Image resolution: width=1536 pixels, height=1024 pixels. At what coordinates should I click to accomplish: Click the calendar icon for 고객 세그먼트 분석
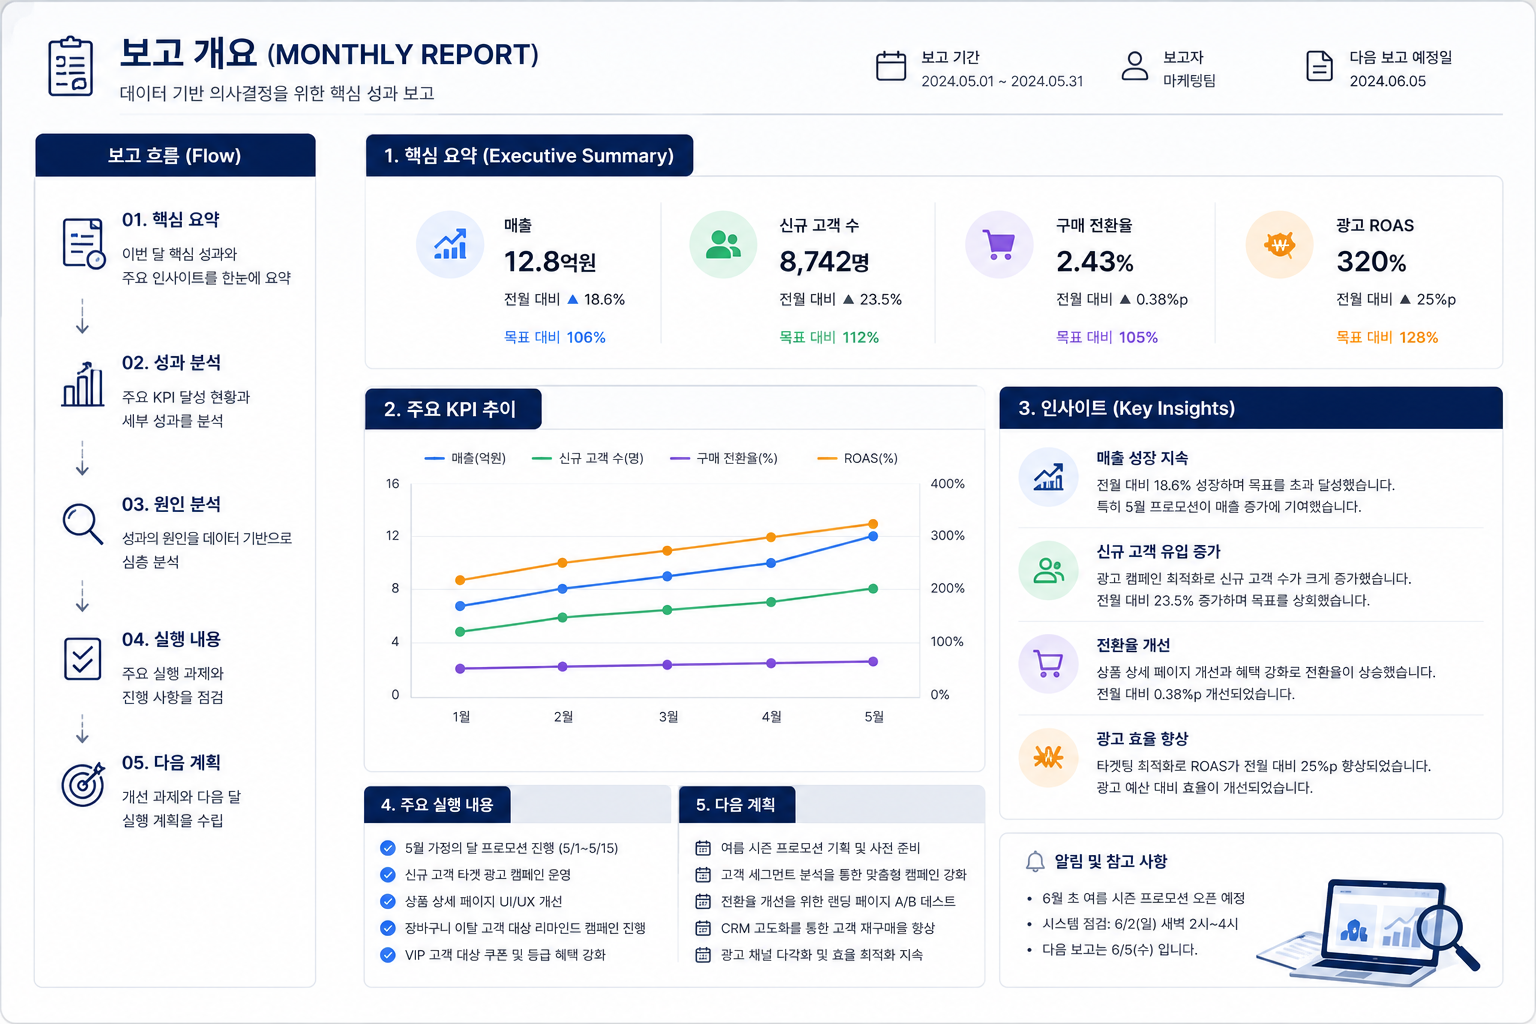(703, 875)
